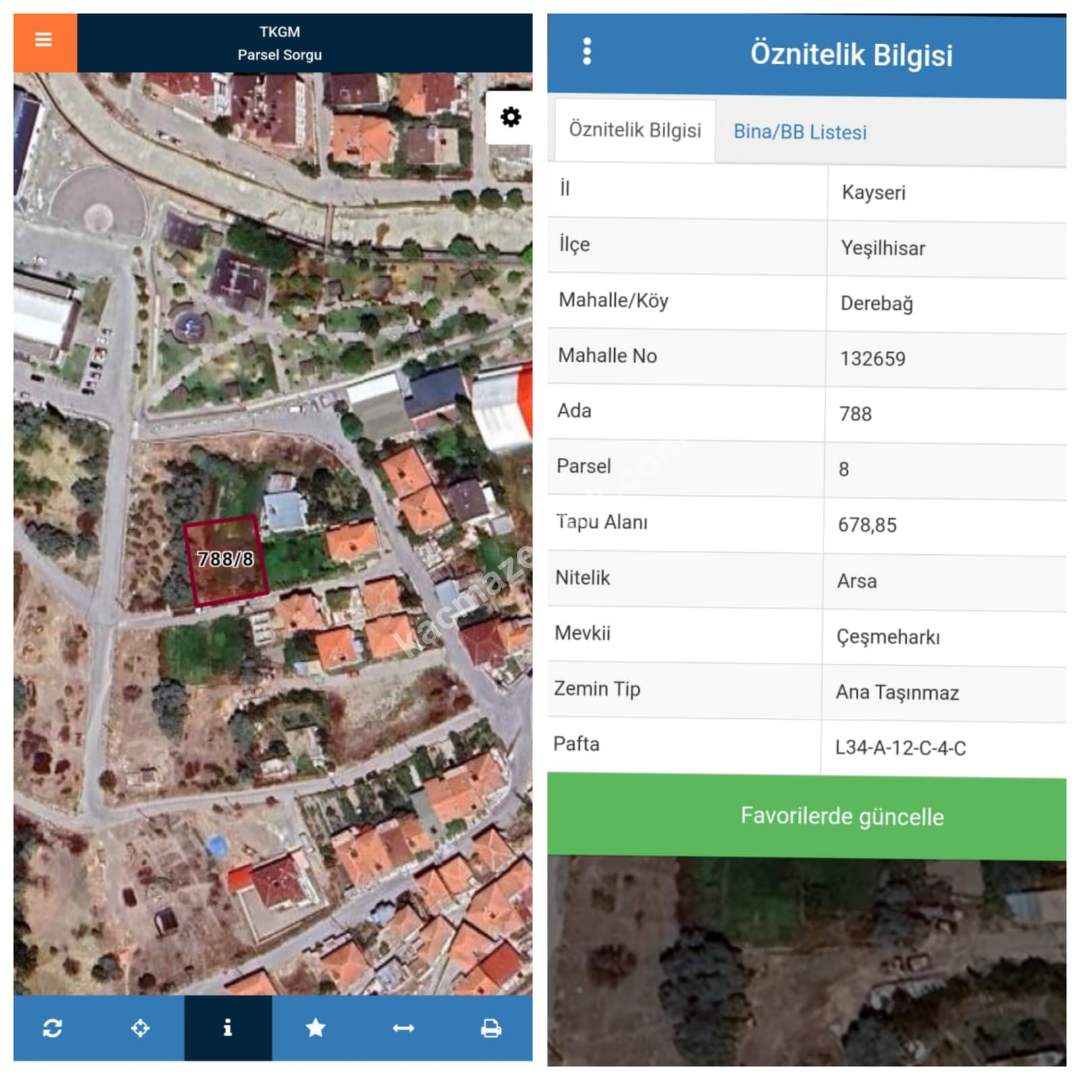Image resolution: width=1080 pixels, height=1080 pixels.
Task: Open the orange hamburger menu
Action: click(x=44, y=40)
